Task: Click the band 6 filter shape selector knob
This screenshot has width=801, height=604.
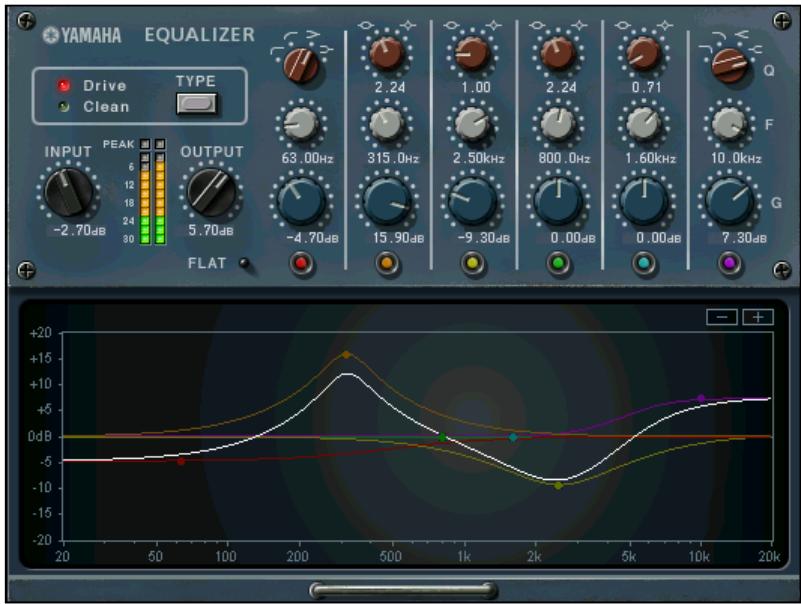Action: coord(729,66)
